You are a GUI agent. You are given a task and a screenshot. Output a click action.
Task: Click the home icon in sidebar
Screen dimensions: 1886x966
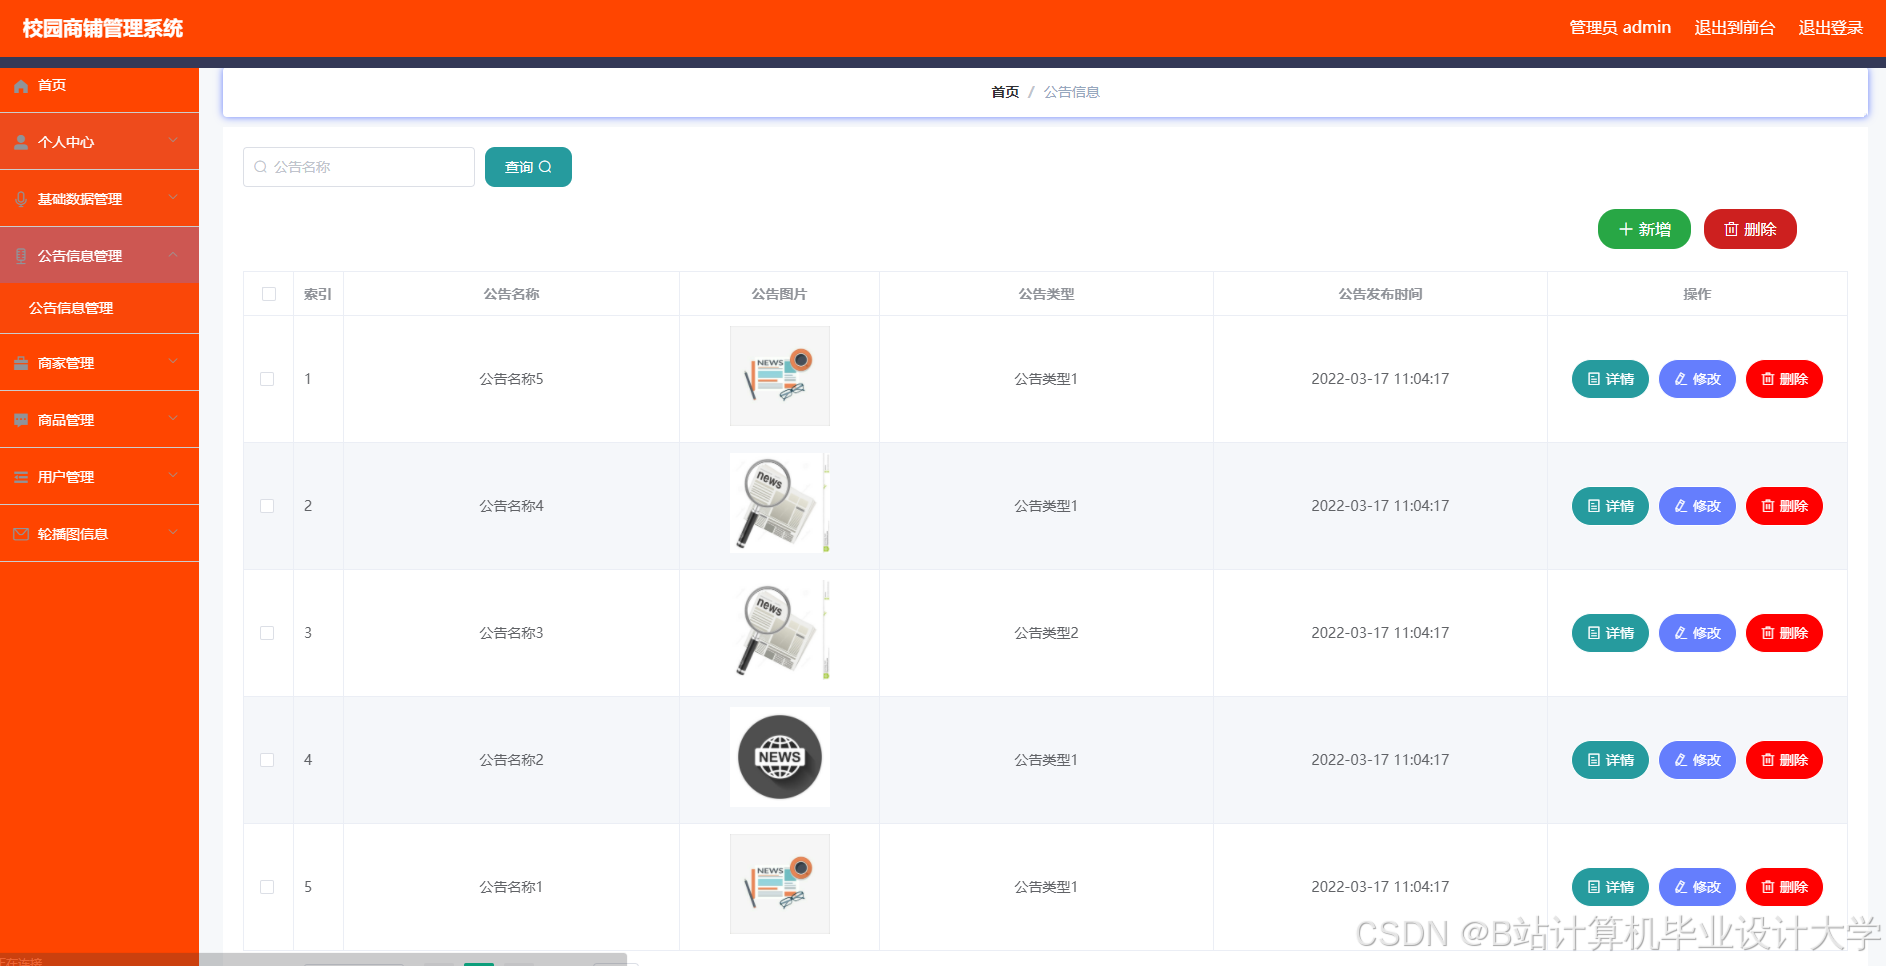point(21,86)
